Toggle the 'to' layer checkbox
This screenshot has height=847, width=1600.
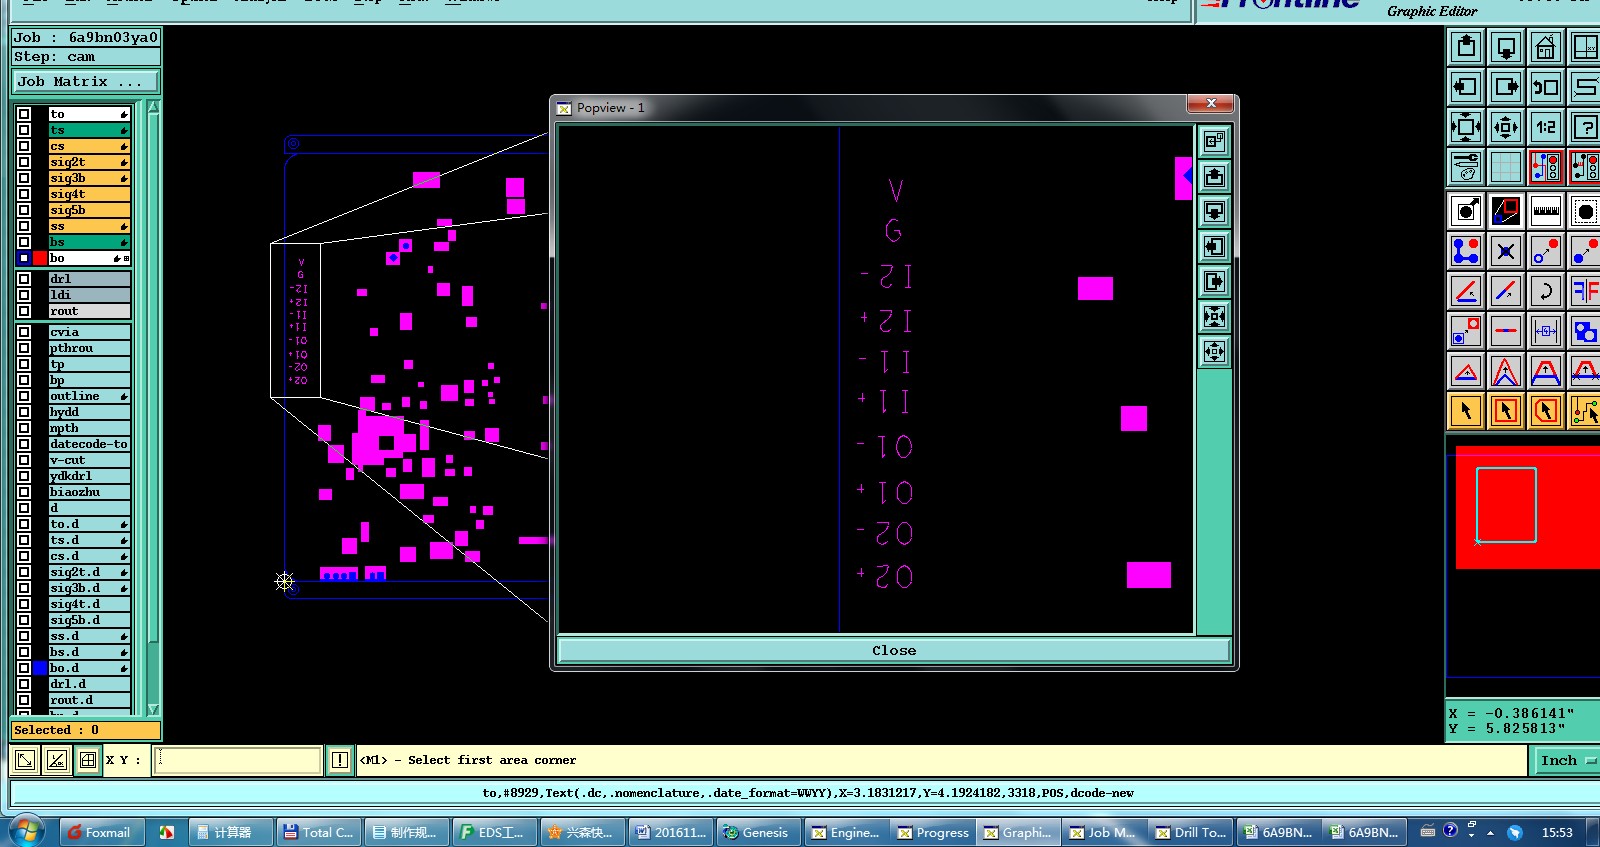(x=24, y=114)
